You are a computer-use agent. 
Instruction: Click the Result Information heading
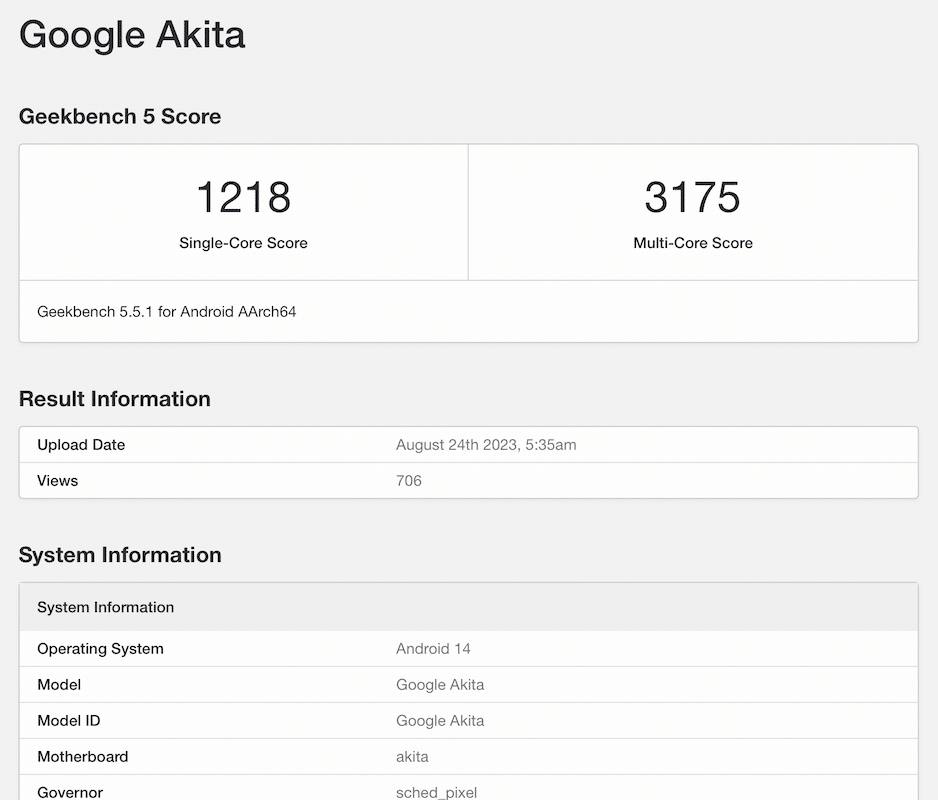[115, 399]
